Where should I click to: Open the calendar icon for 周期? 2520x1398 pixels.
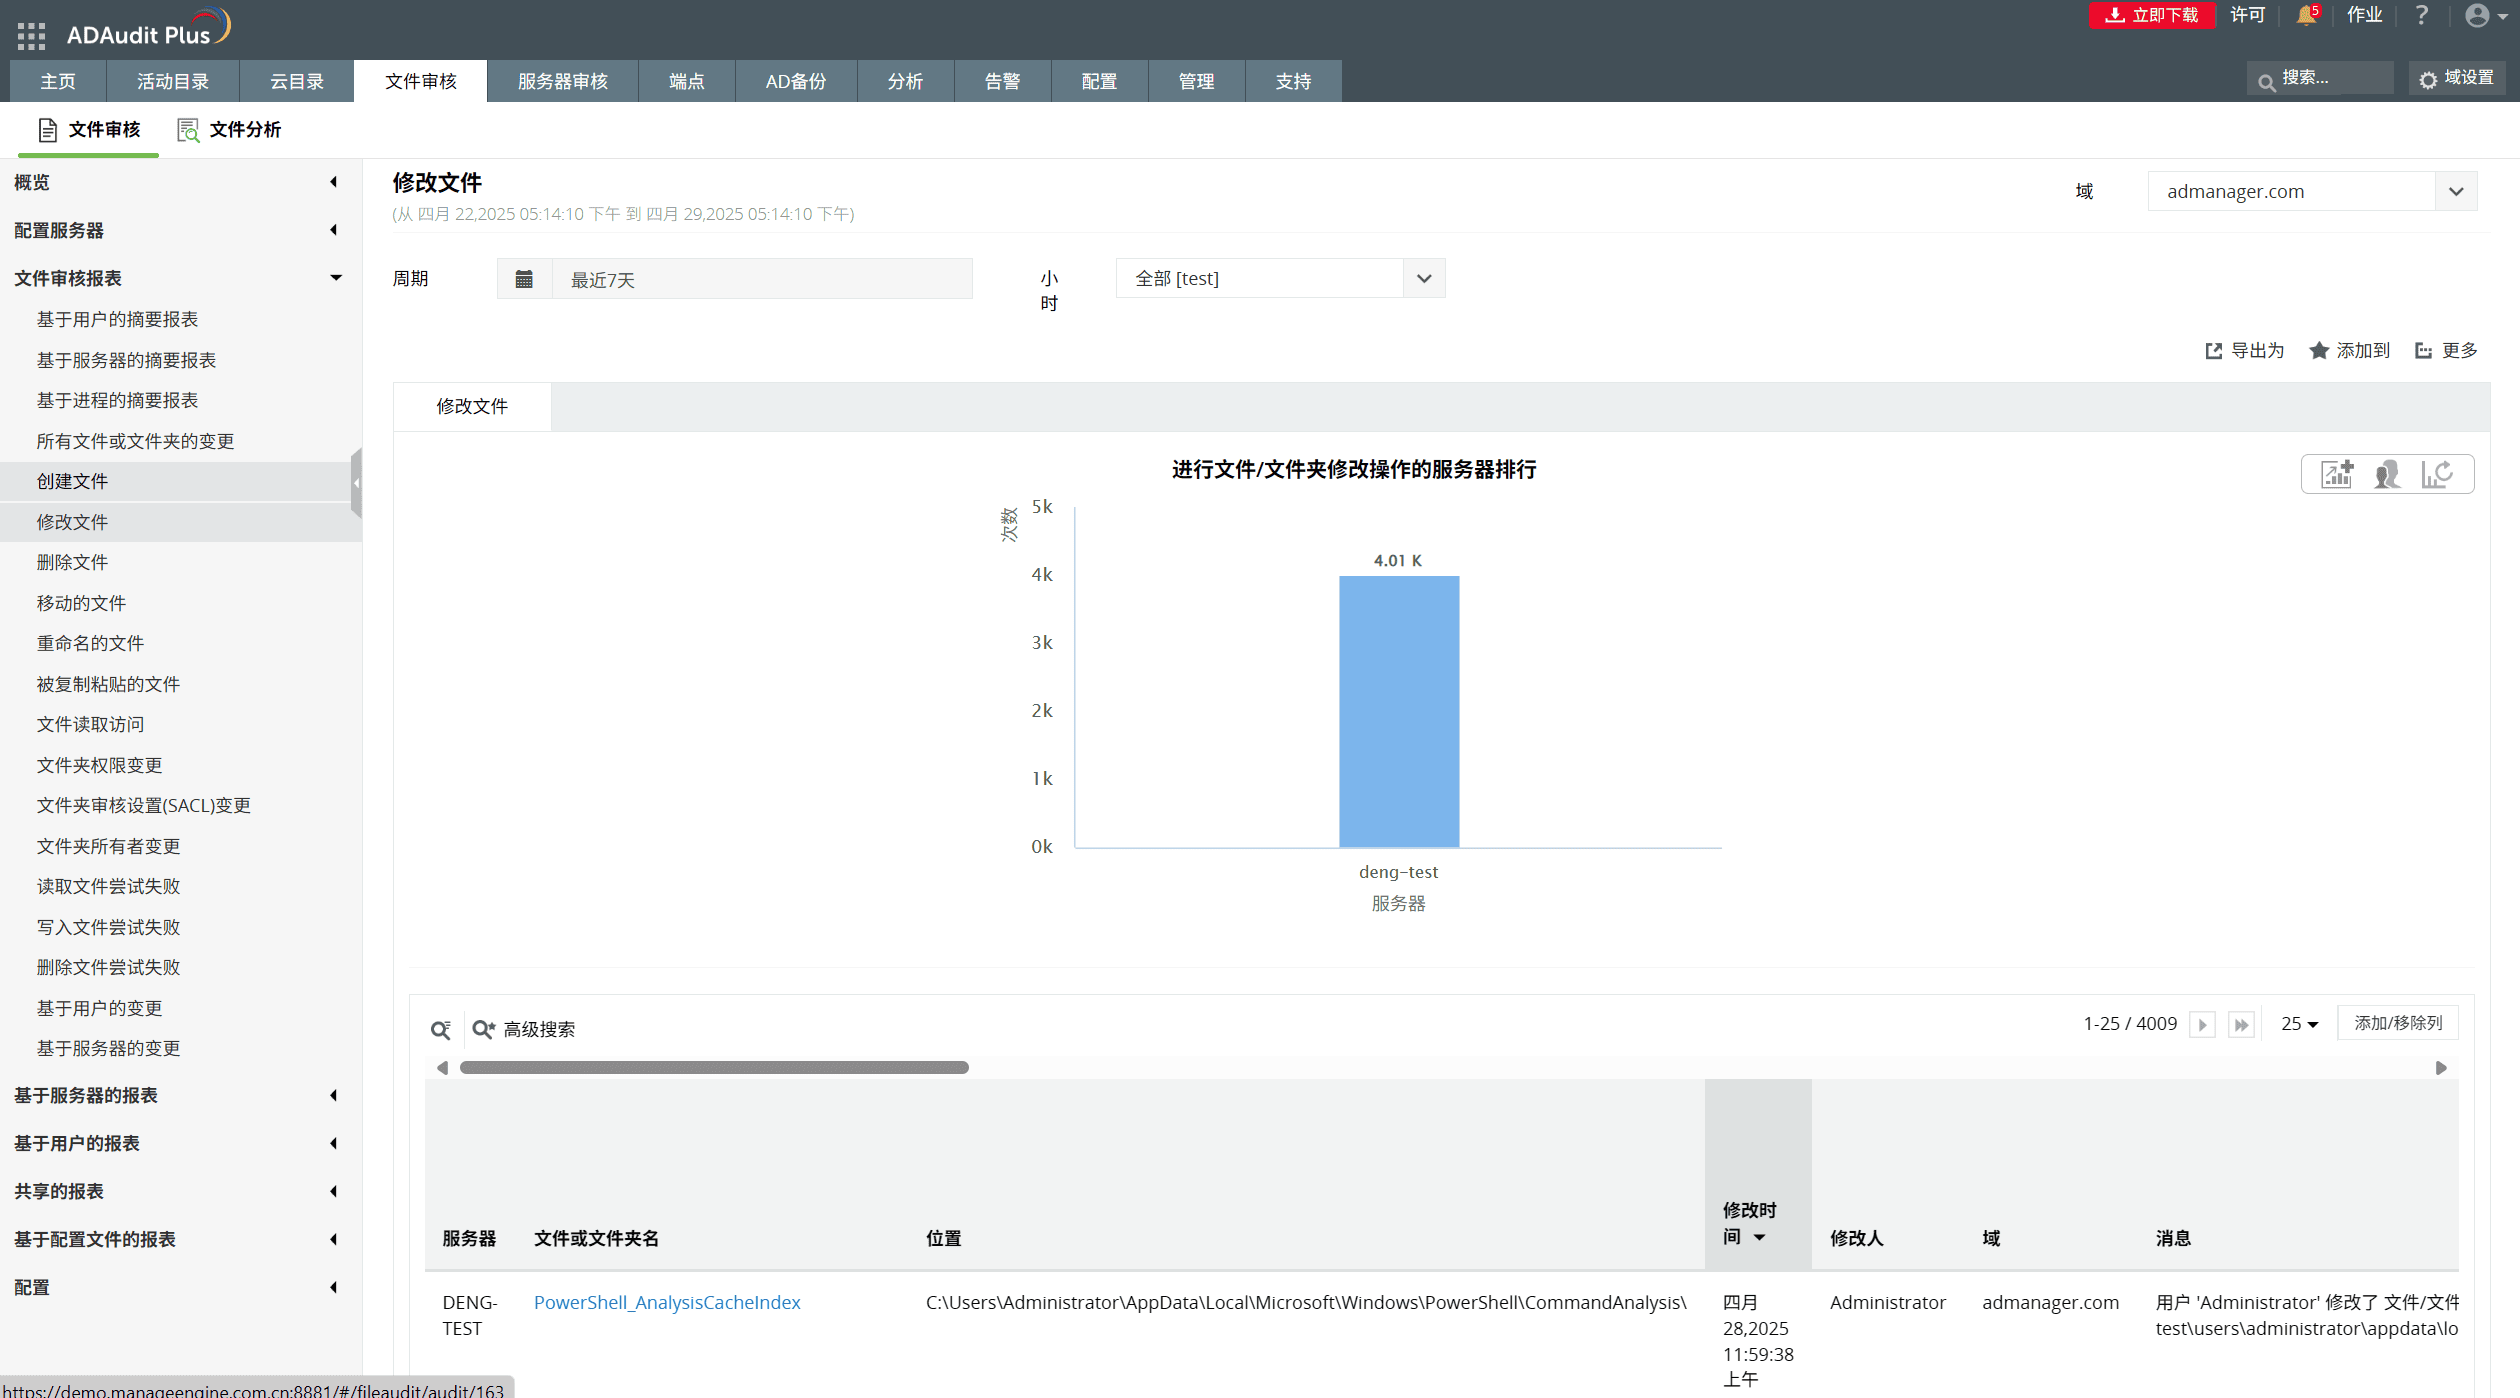(524, 279)
